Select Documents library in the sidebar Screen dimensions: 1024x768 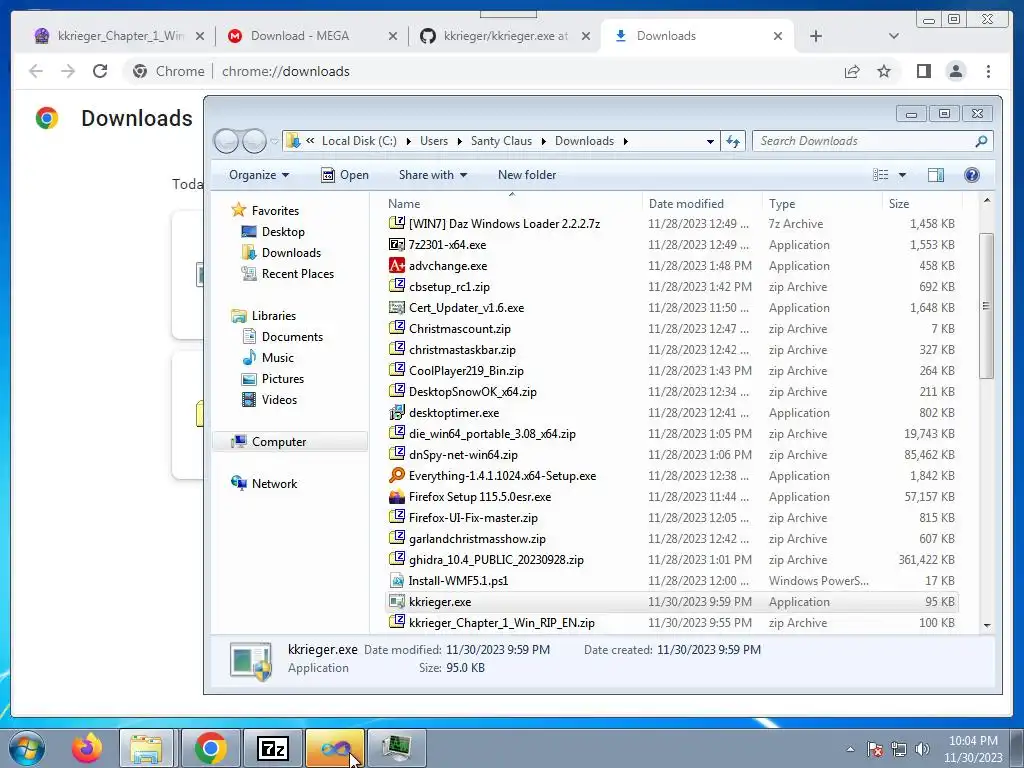[x=292, y=337]
